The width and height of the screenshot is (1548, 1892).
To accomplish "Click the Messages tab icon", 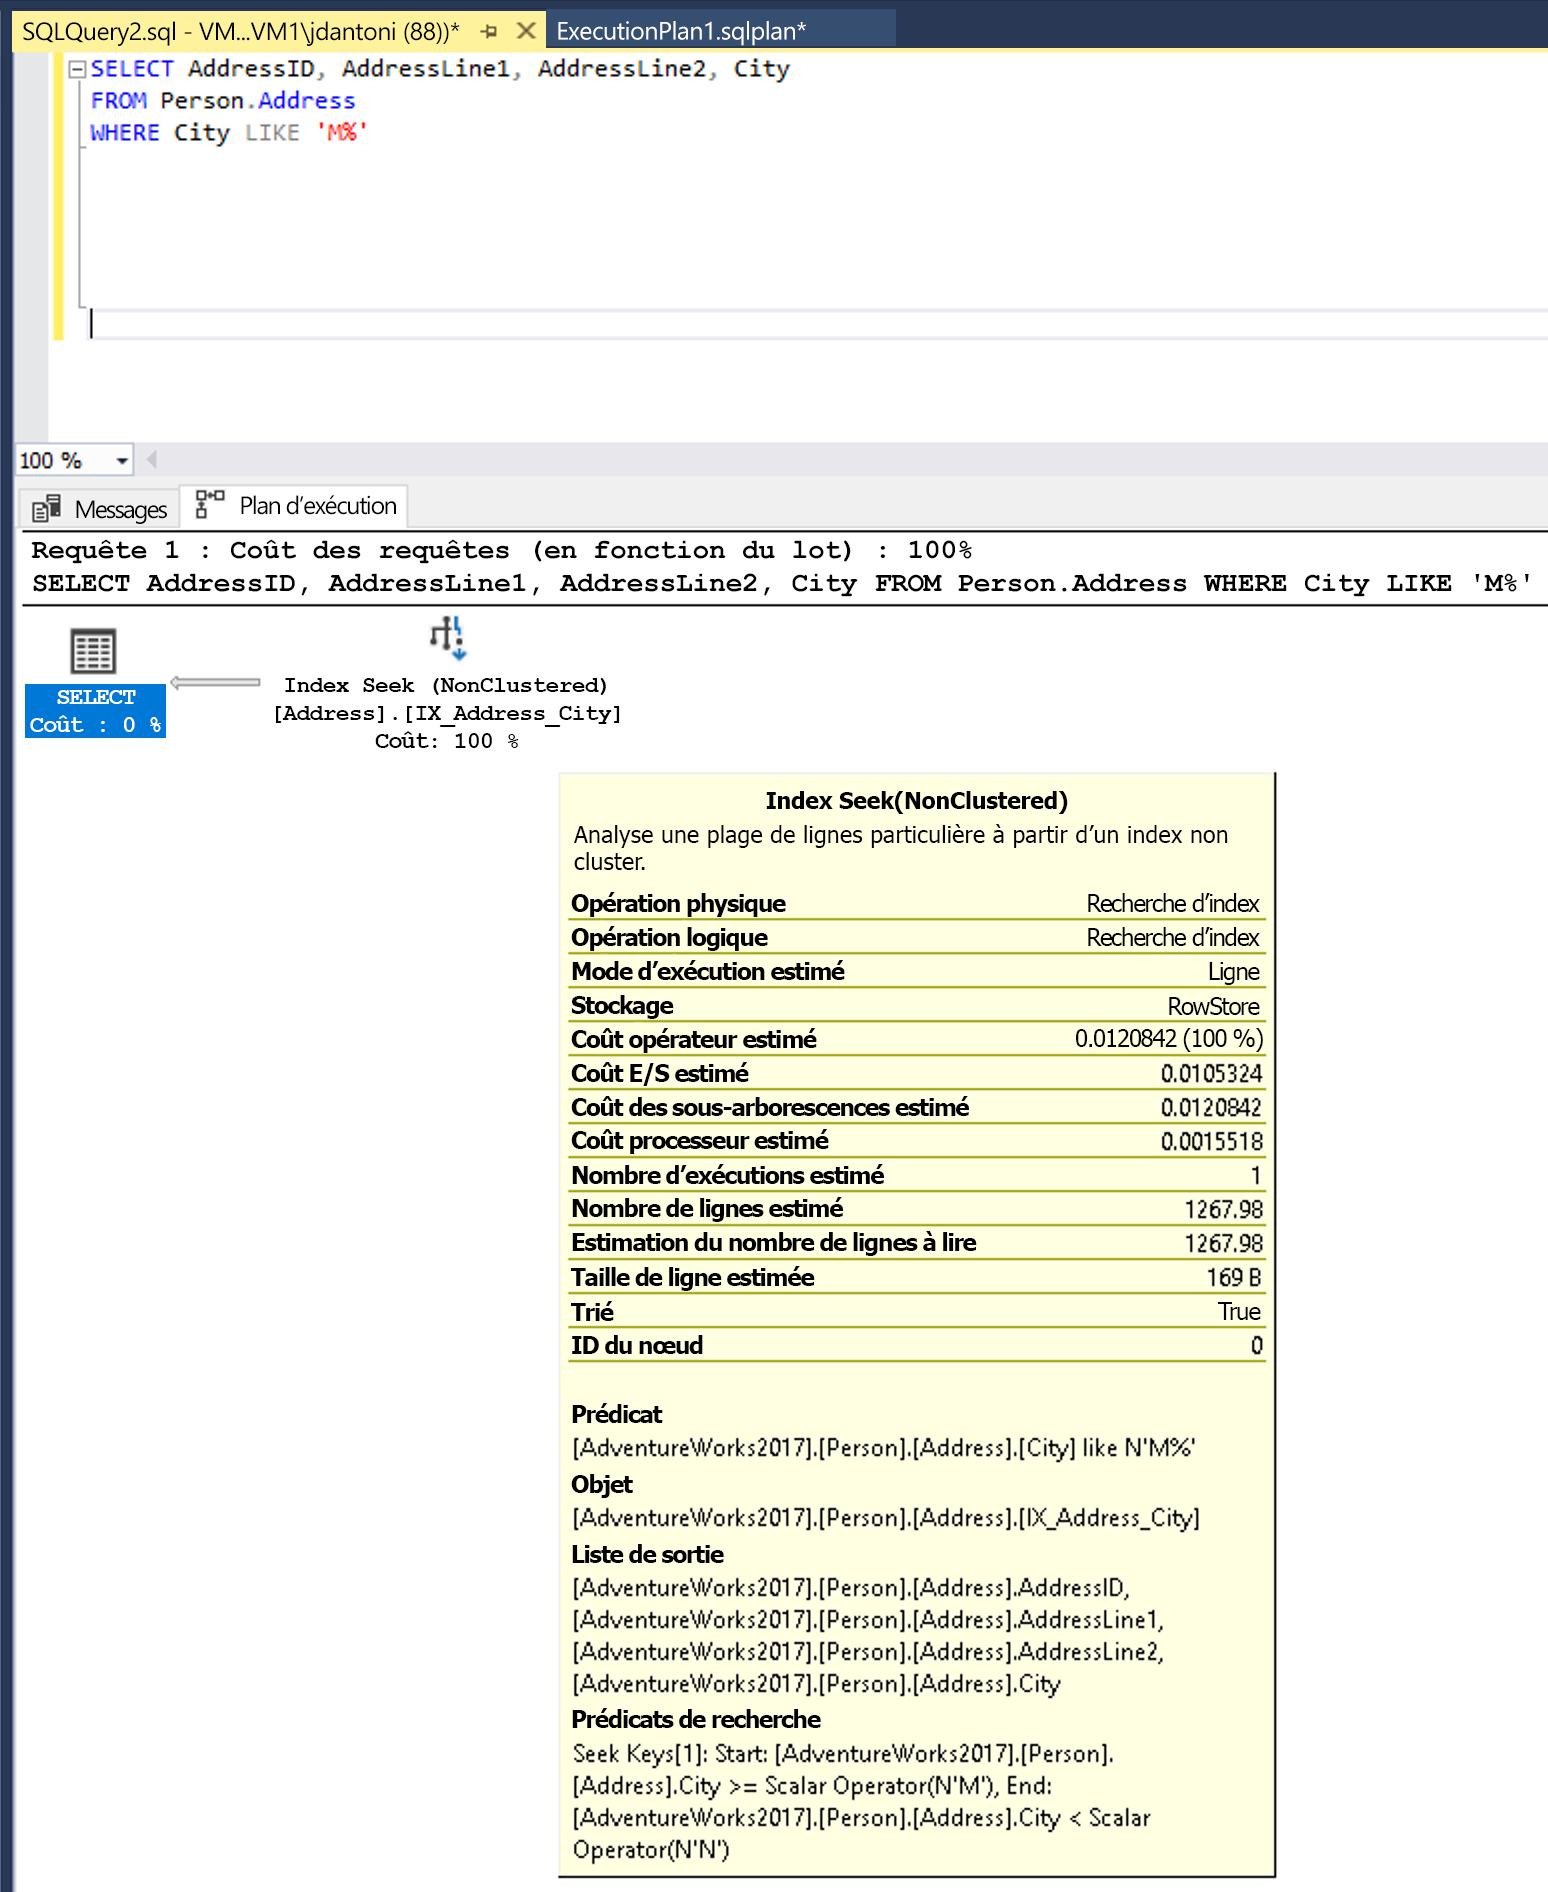I will [x=46, y=509].
